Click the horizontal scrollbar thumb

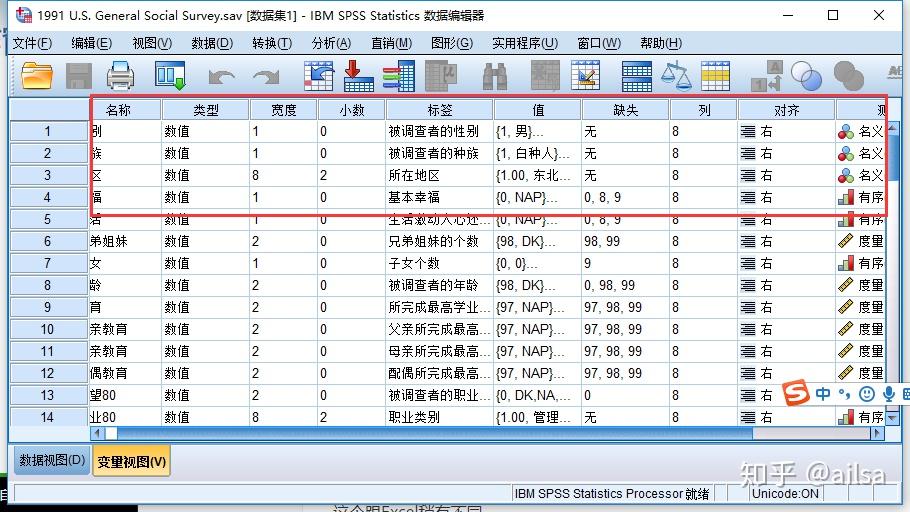click(434, 433)
